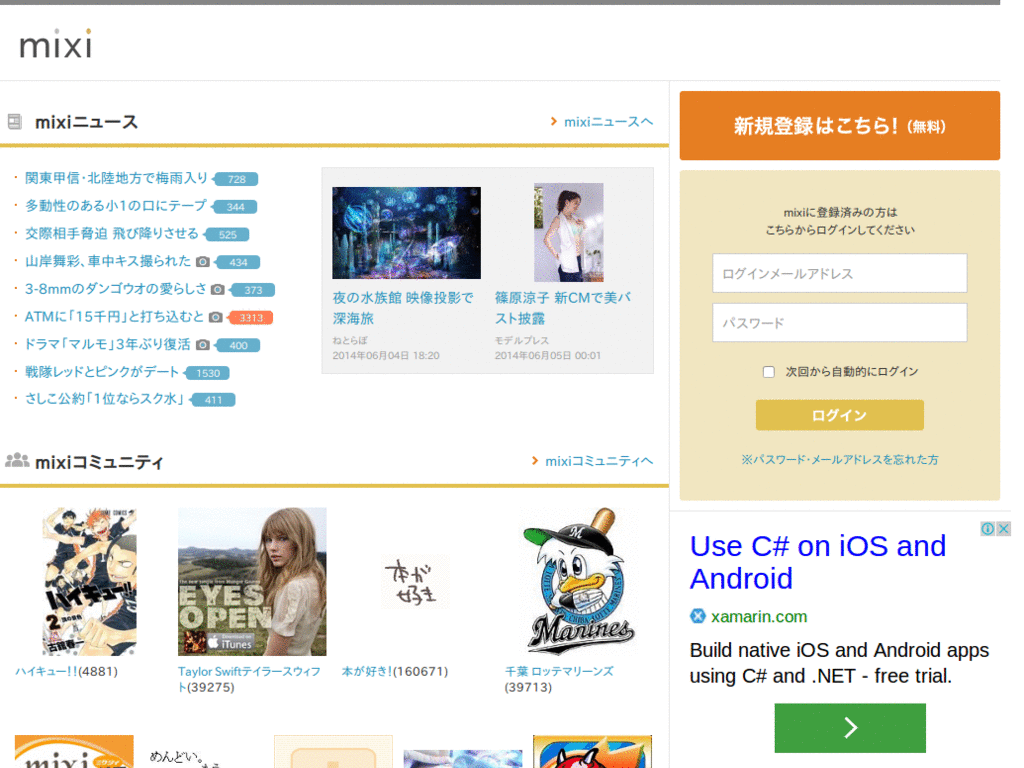Click the chevron before mixiコミュニティへ

[x=535, y=461]
